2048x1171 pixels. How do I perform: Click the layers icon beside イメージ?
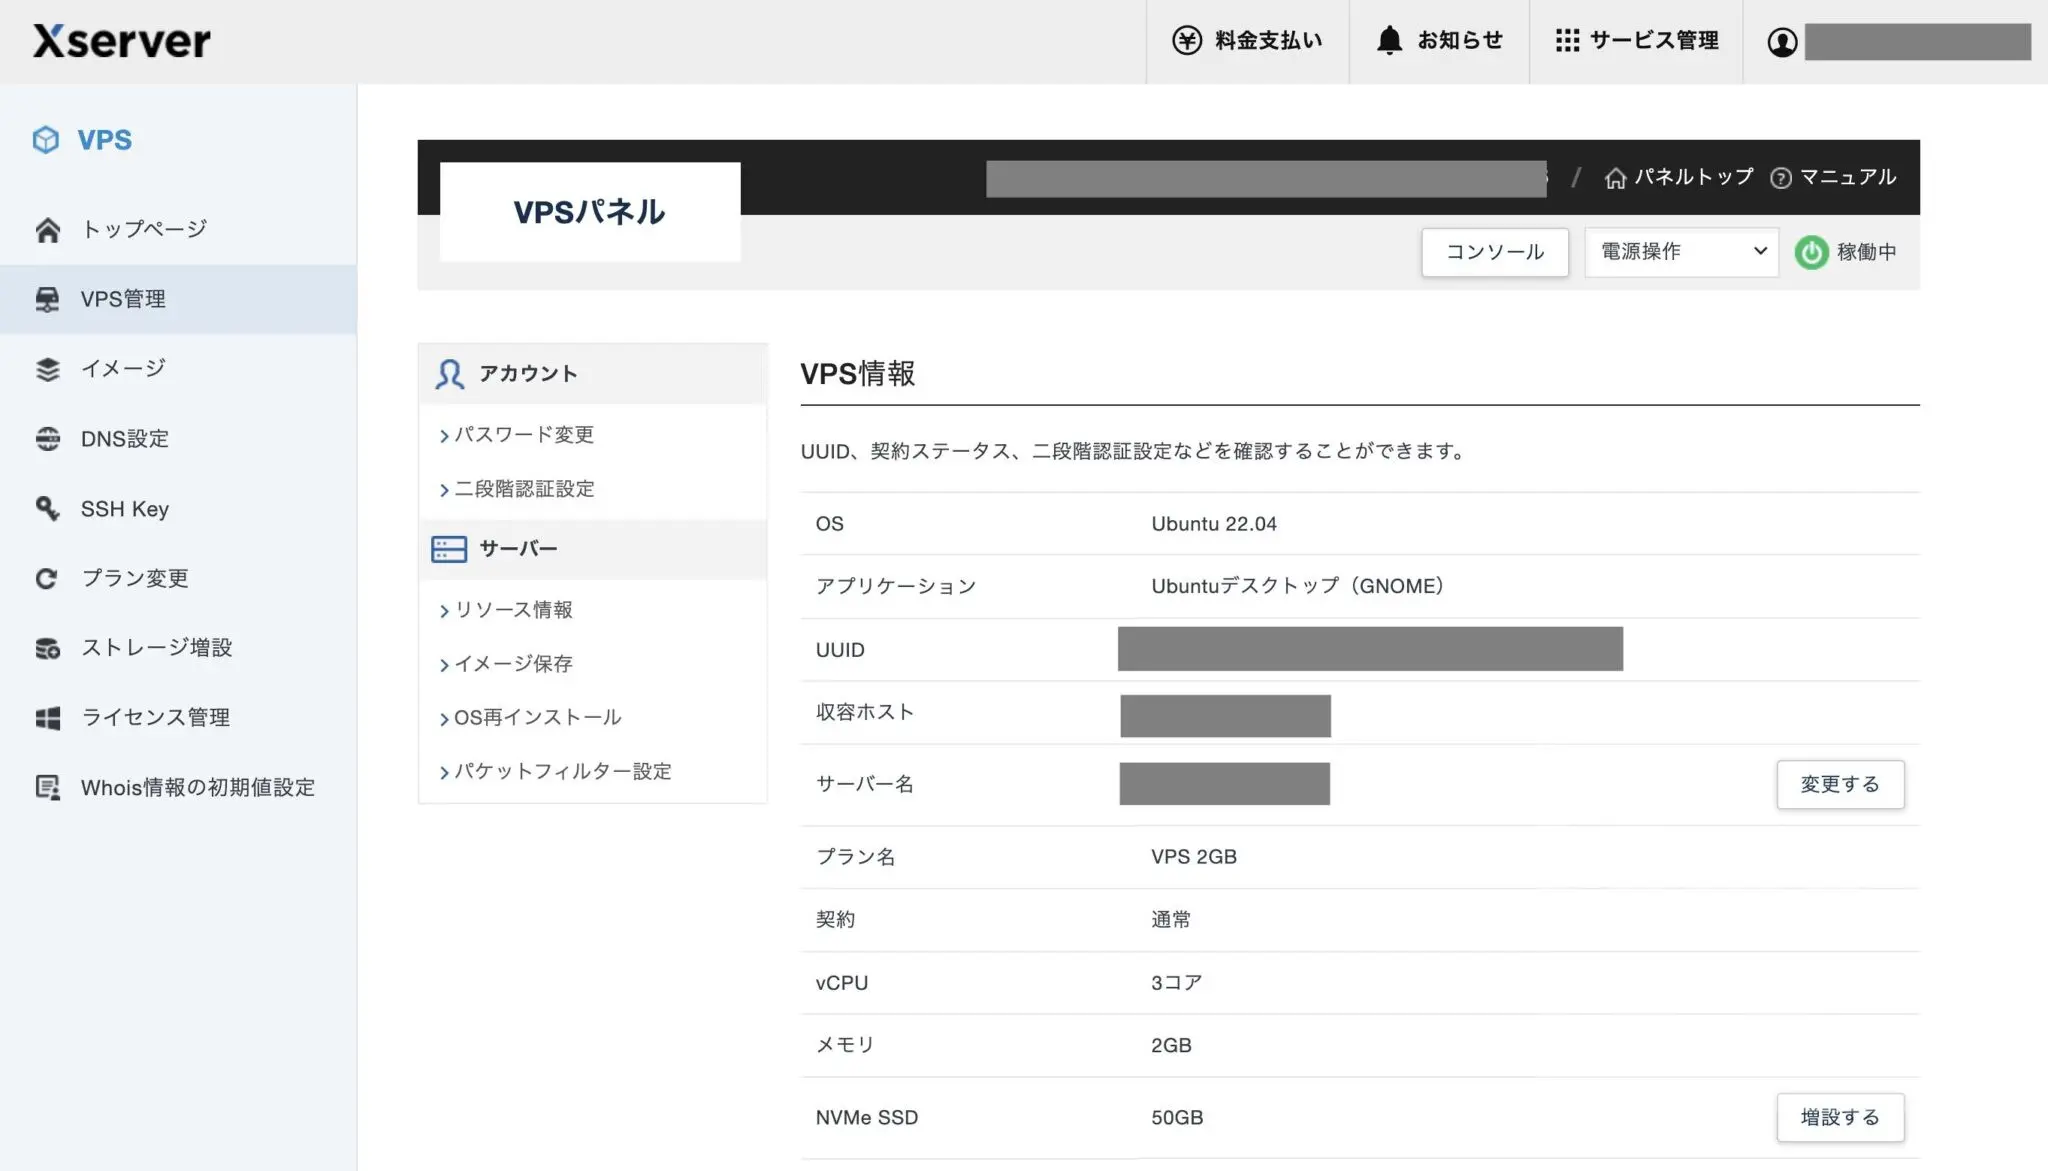(x=47, y=369)
